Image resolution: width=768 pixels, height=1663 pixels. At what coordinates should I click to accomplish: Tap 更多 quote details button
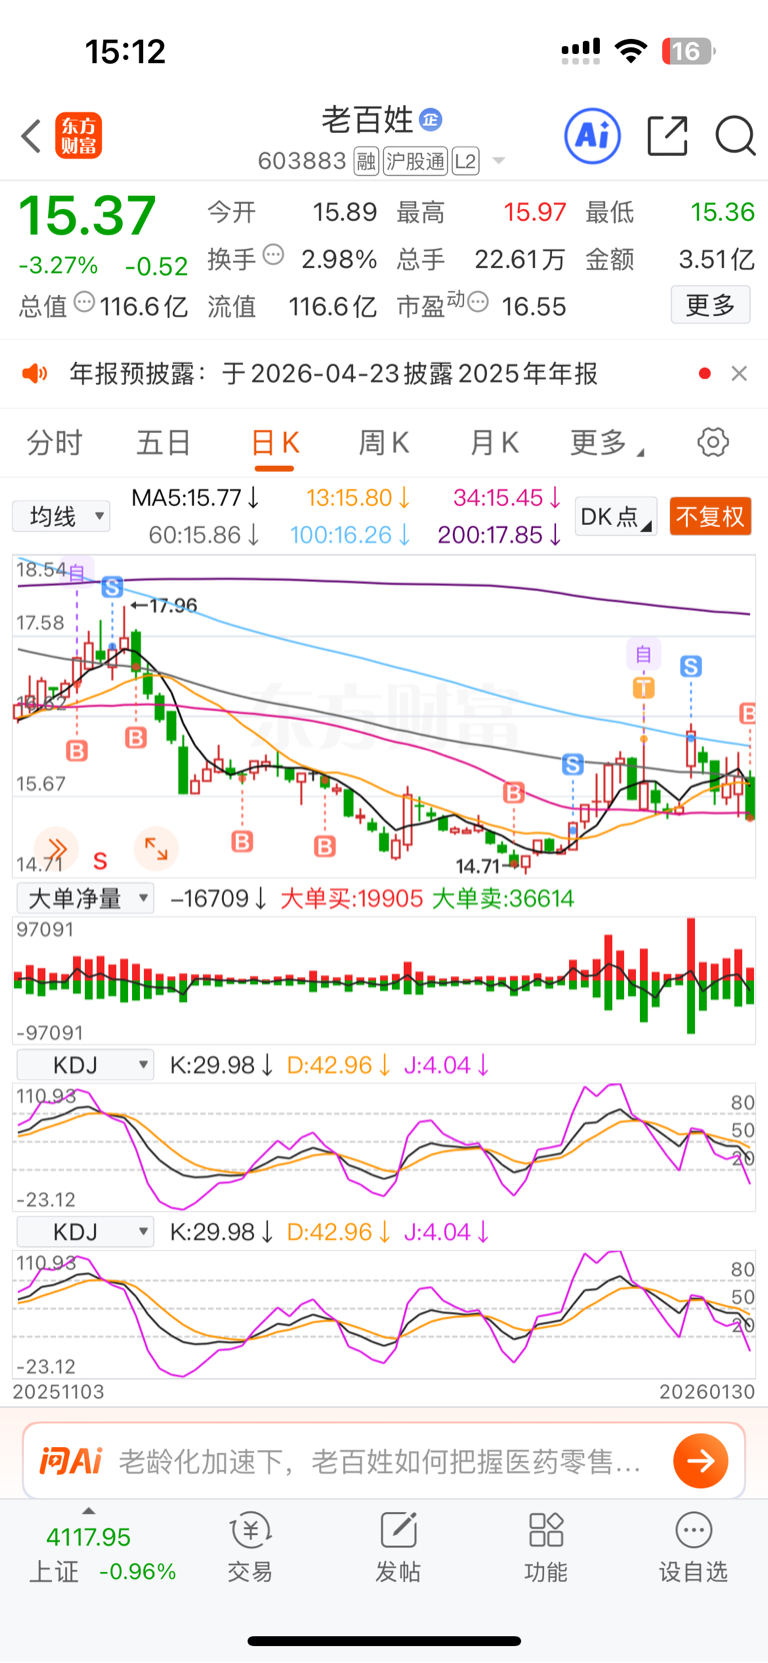710,305
